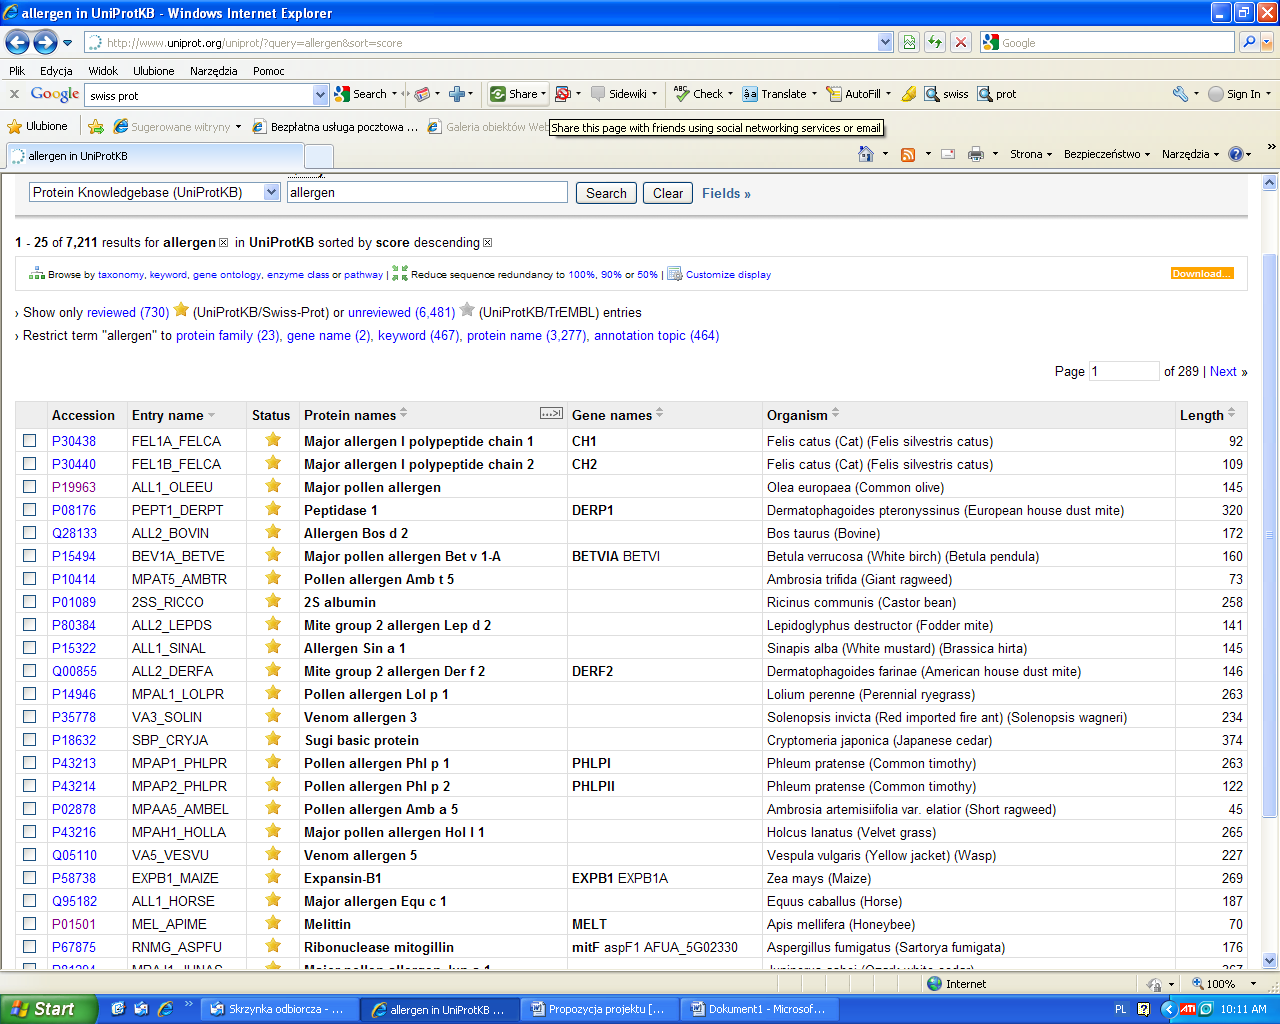Click the Refresh page icon
This screenshot has height=1024, width=1280.
[935, 42]
